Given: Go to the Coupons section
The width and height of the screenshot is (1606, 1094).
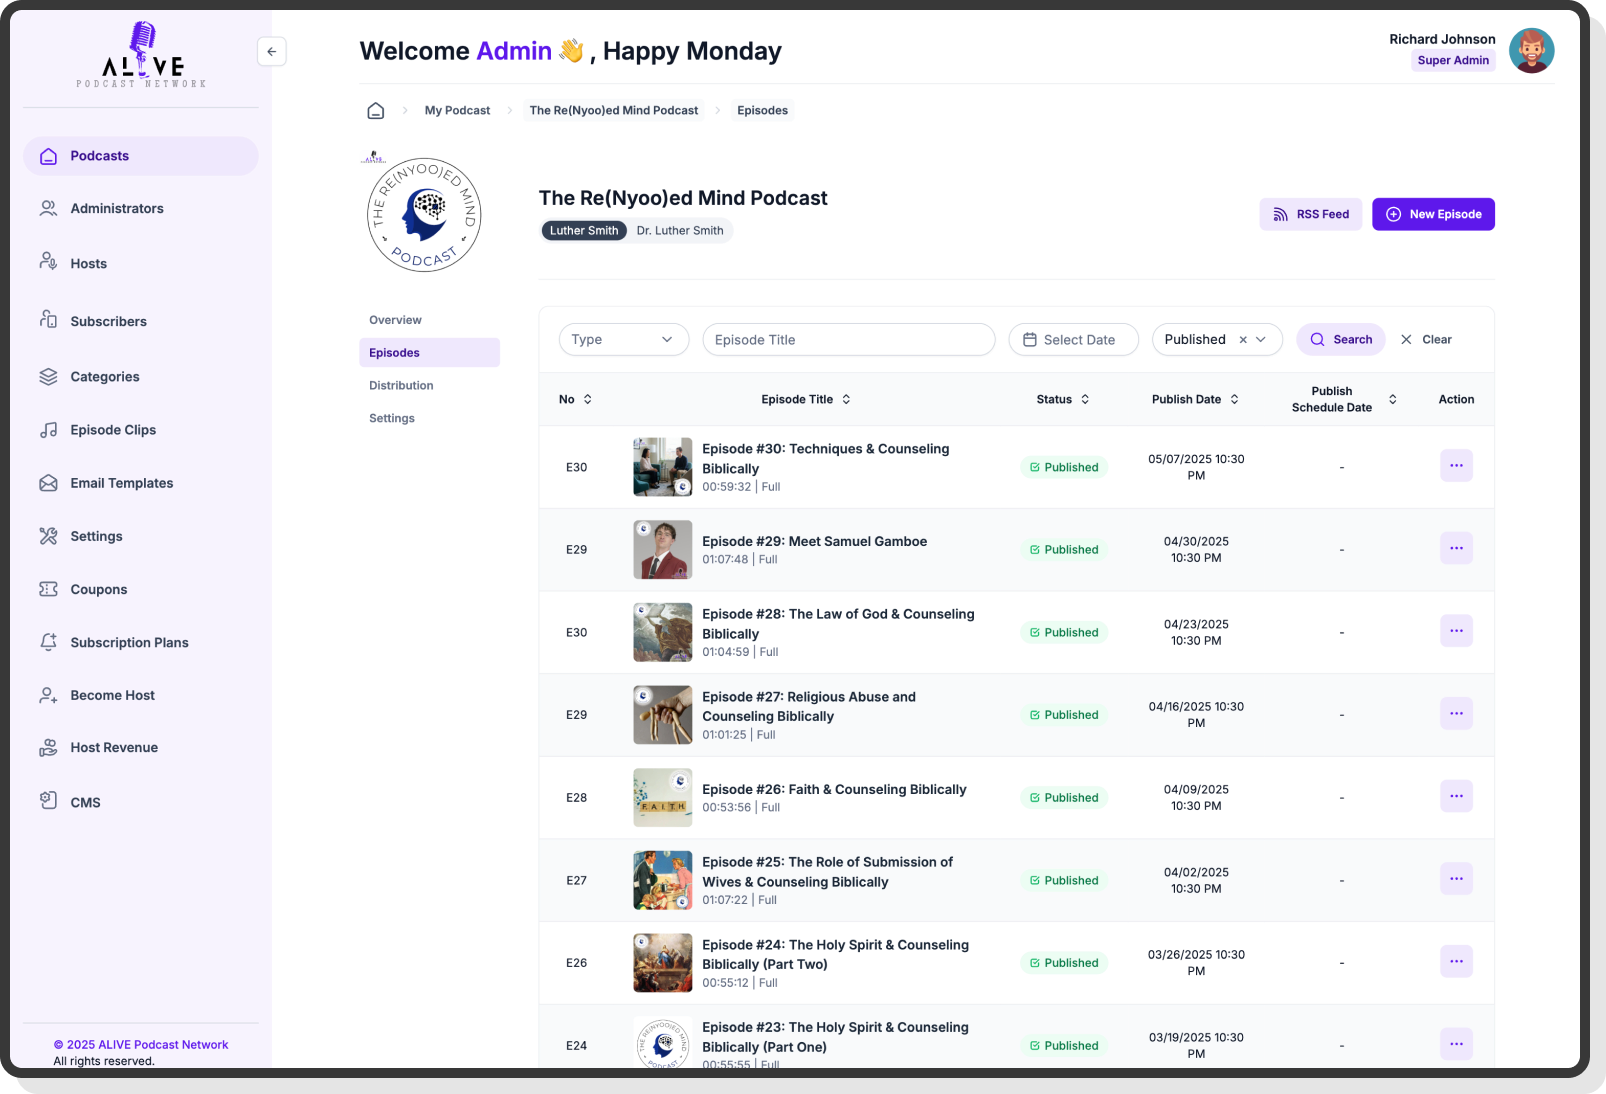Looking at the screenshot, I should (98, 590).
